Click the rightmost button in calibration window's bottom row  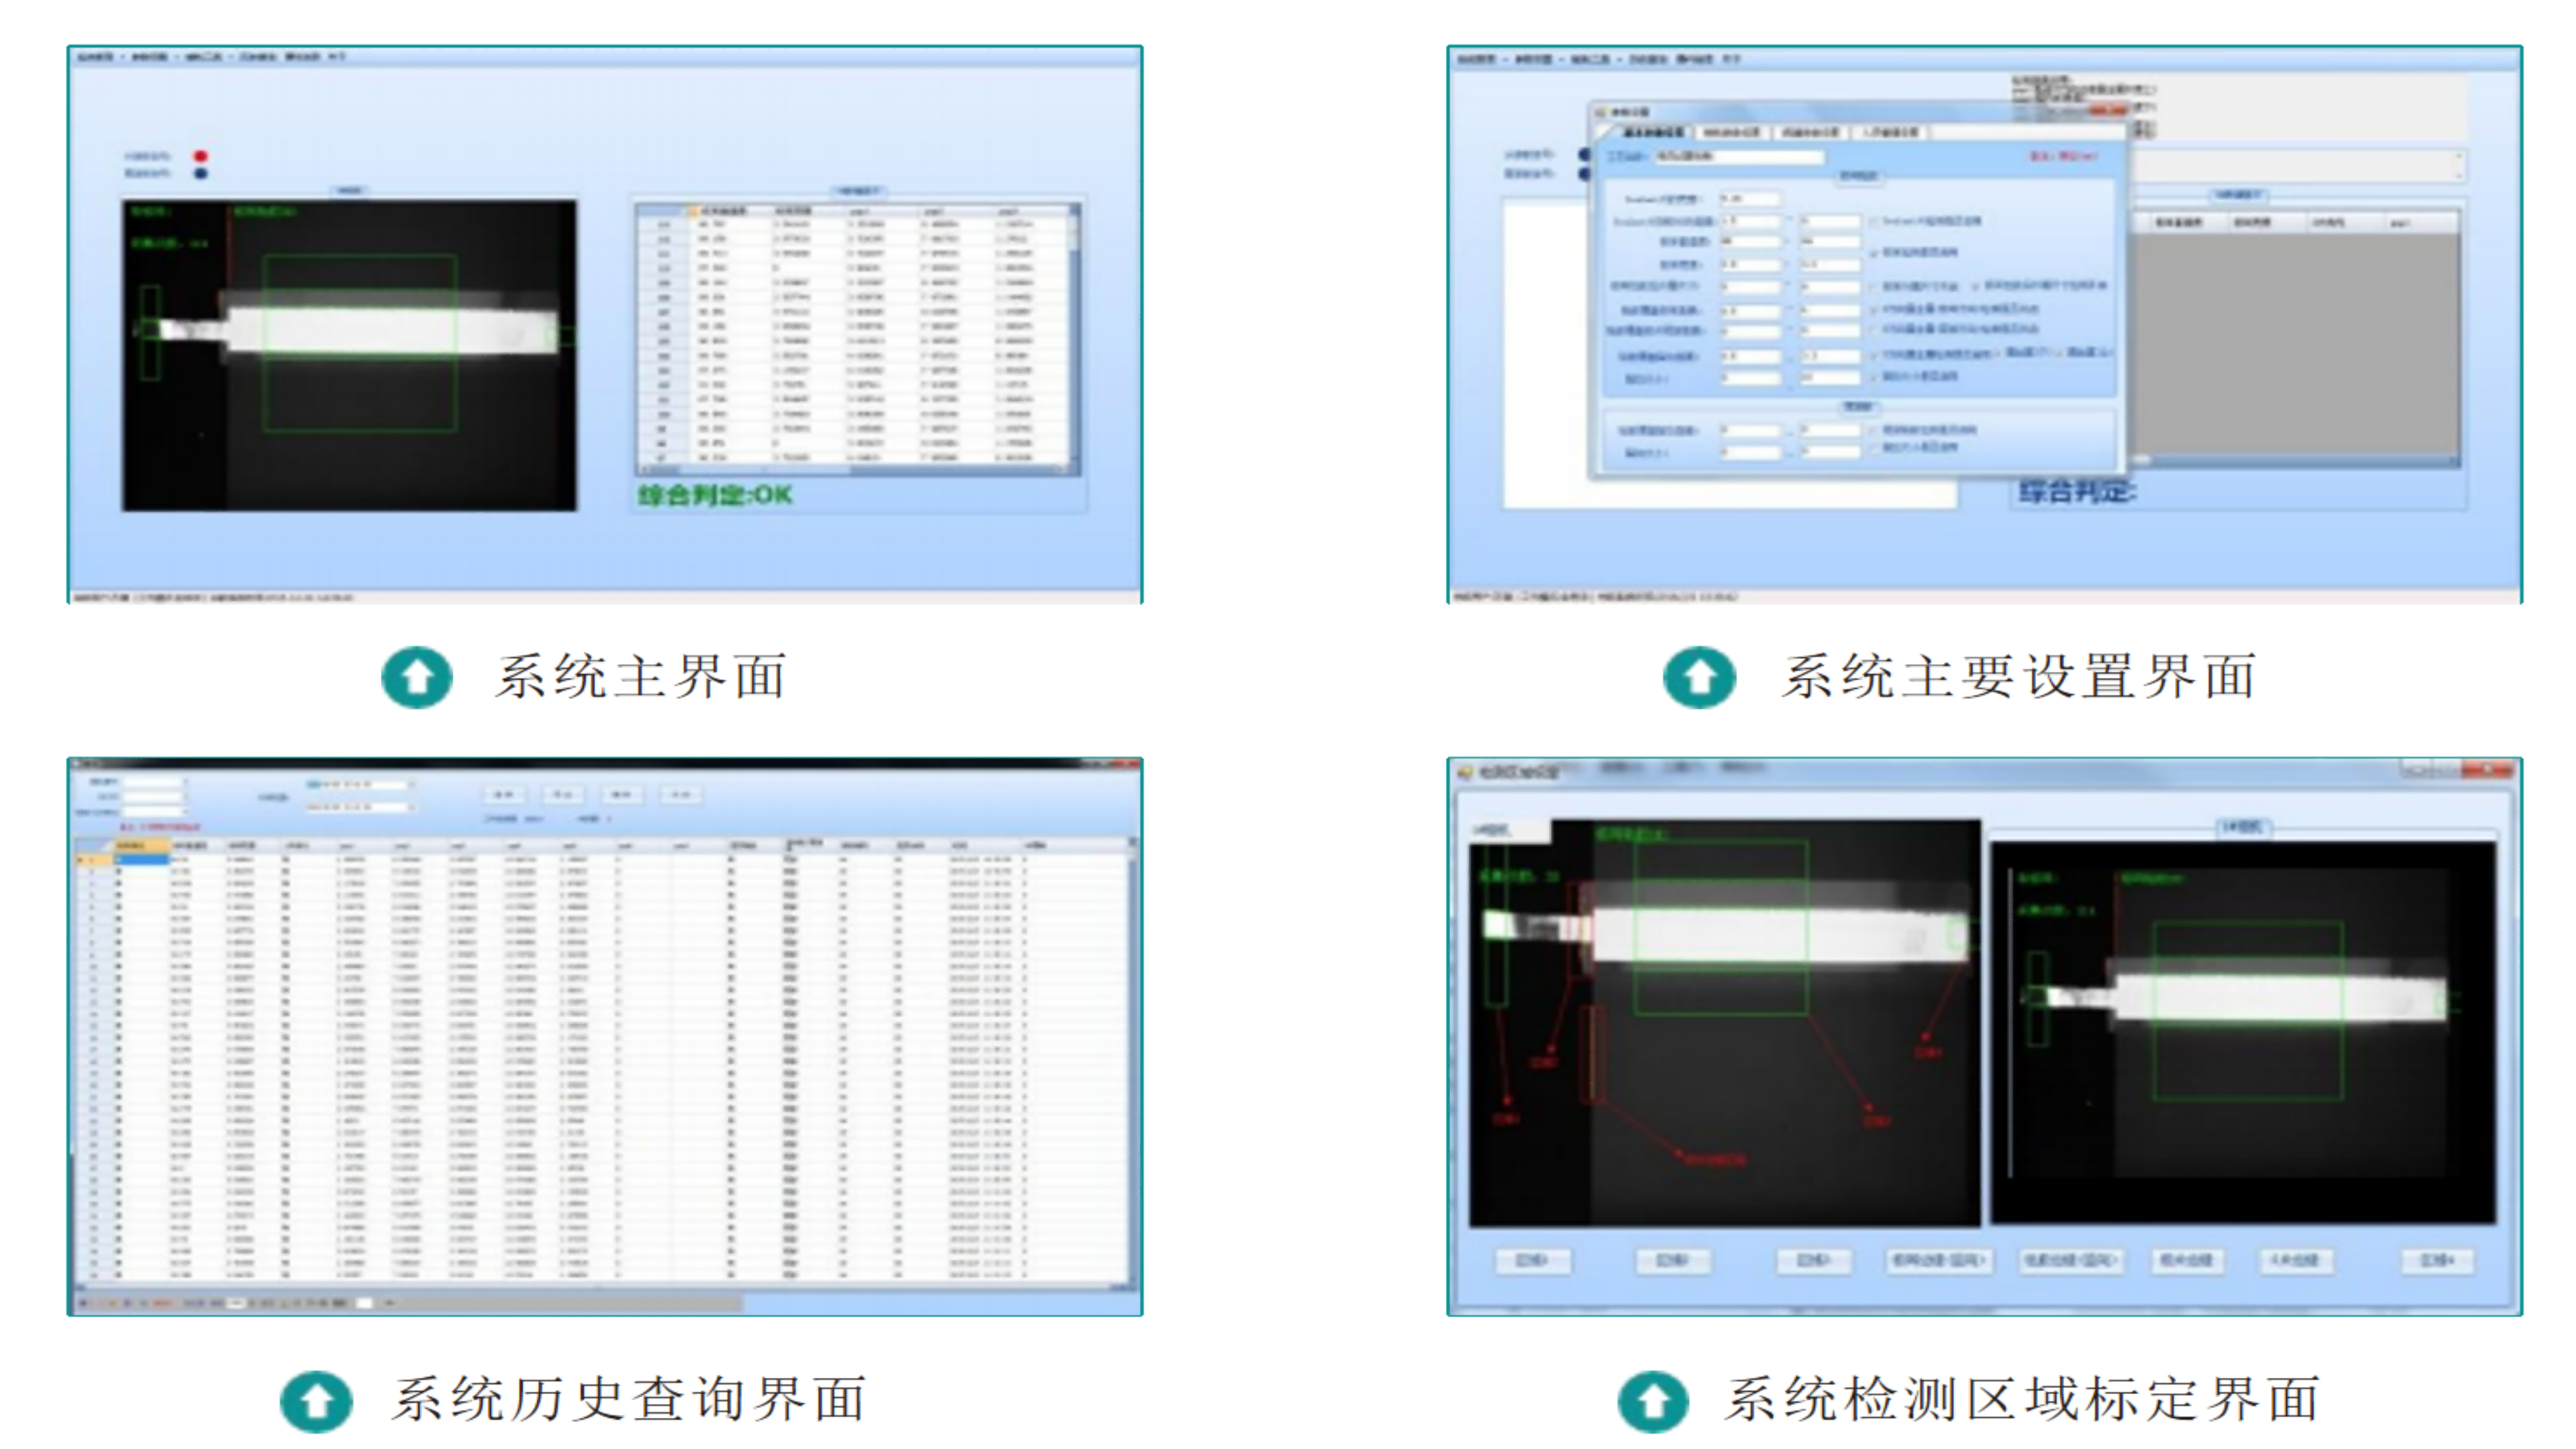(x=2438, y=1261)
